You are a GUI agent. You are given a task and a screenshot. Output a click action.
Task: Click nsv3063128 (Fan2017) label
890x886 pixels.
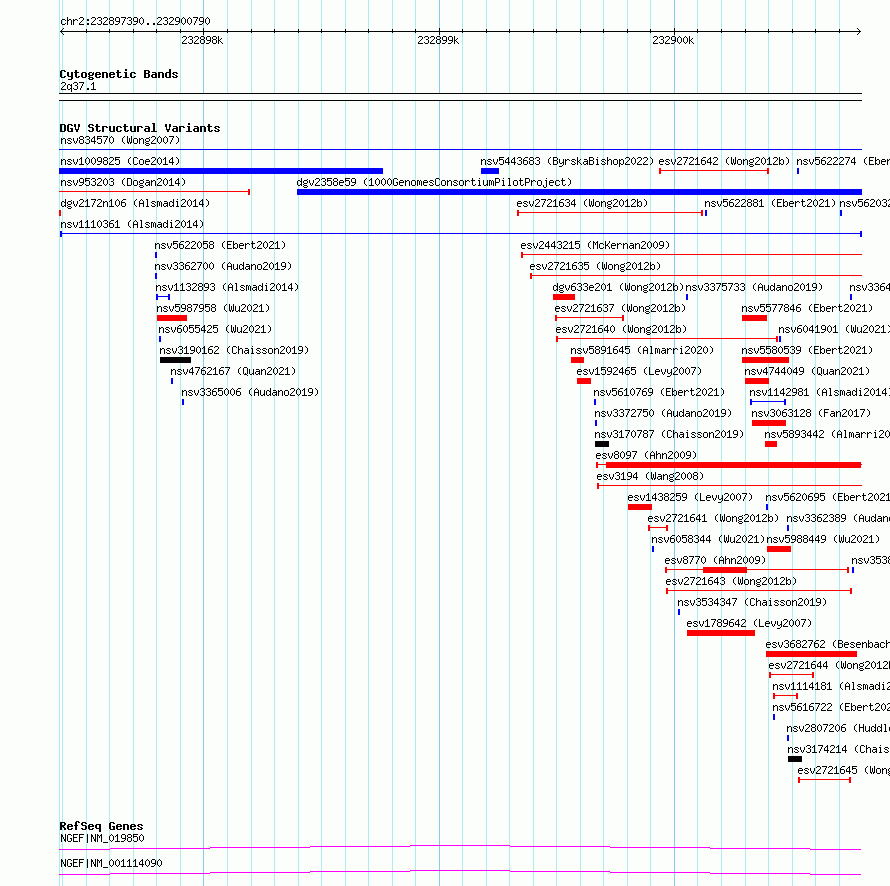point(811,413)
